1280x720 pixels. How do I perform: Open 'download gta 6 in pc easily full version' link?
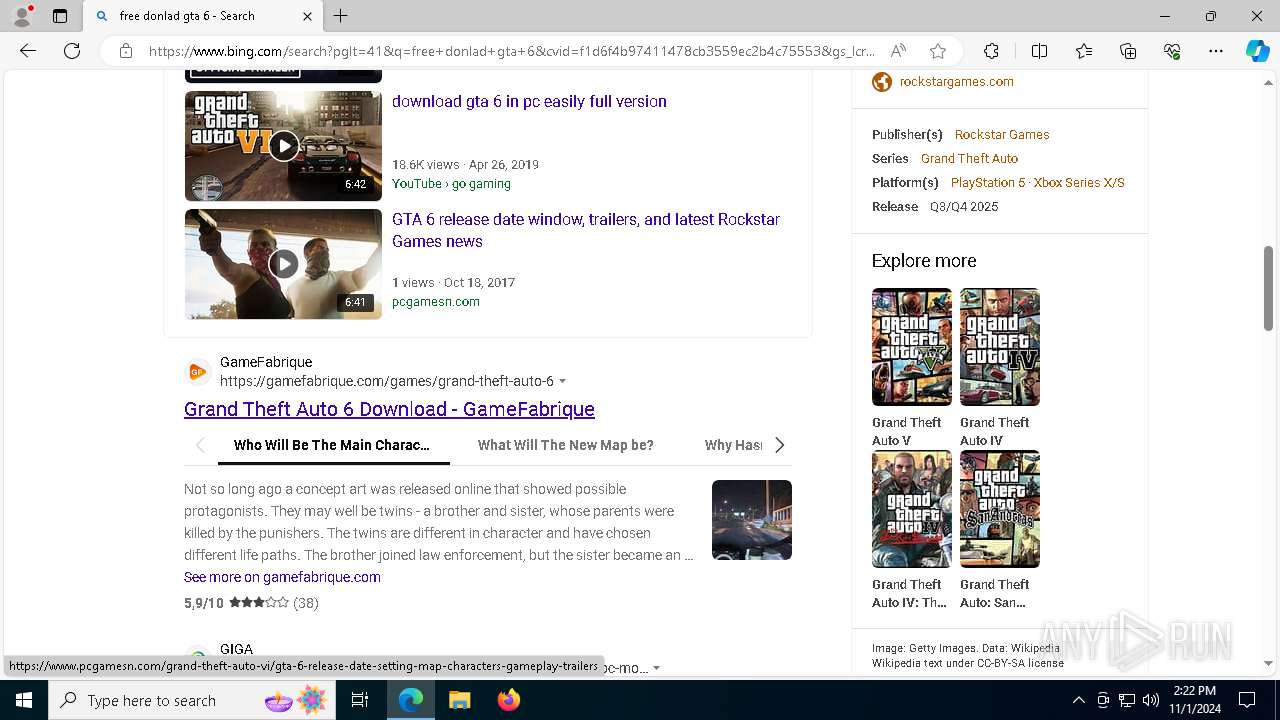pyautogui.click(x=529, y=101)
